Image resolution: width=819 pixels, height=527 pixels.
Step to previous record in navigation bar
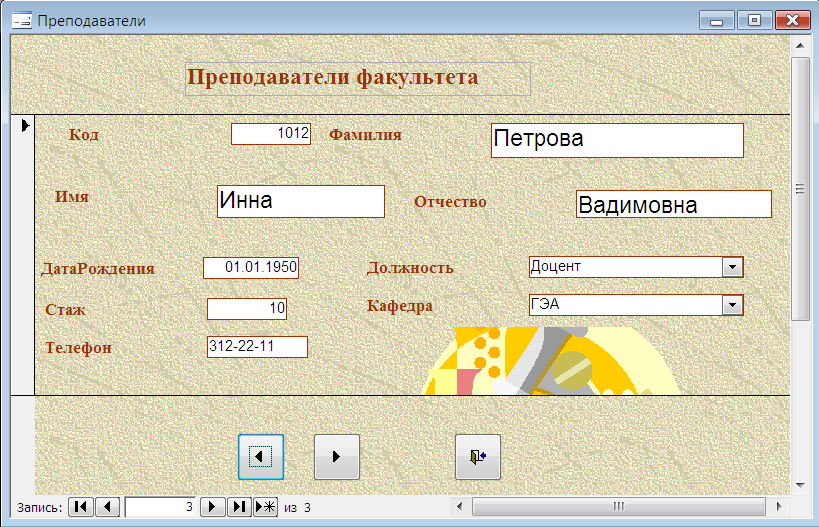click(108, 507)
